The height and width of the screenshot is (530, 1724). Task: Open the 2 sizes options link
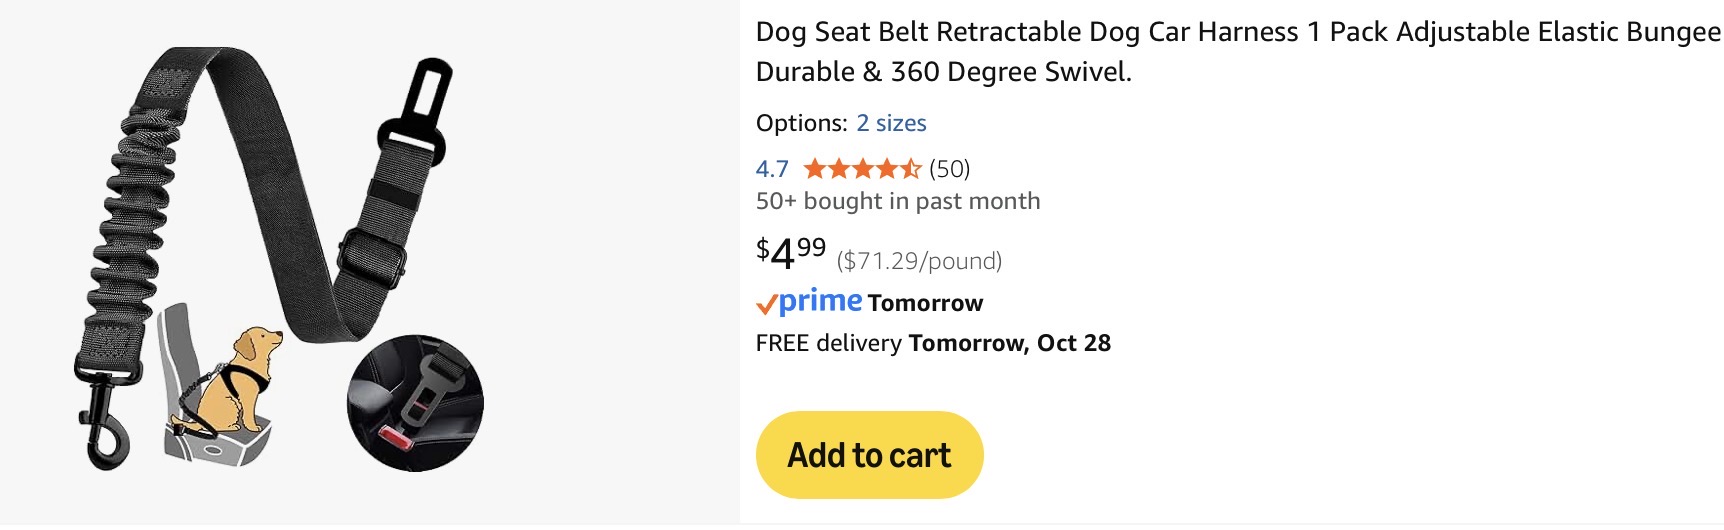pyautogui.click(x=891, y=123)
